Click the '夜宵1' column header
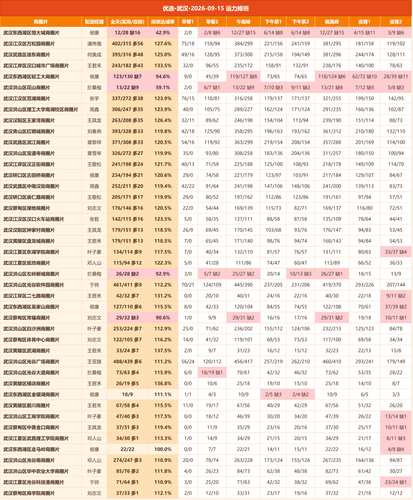This screenshot has width=413, height=500. pyautogui.click(x=364, y=22)
